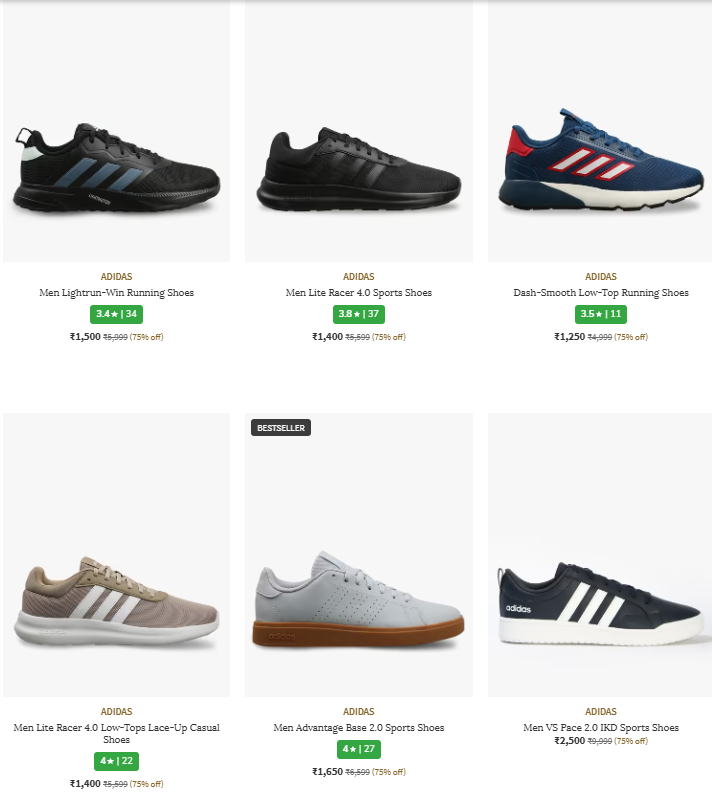Click the 4 star rating with 27 reviews
This screenshot has height=798, width=712.
pos(359,749)
